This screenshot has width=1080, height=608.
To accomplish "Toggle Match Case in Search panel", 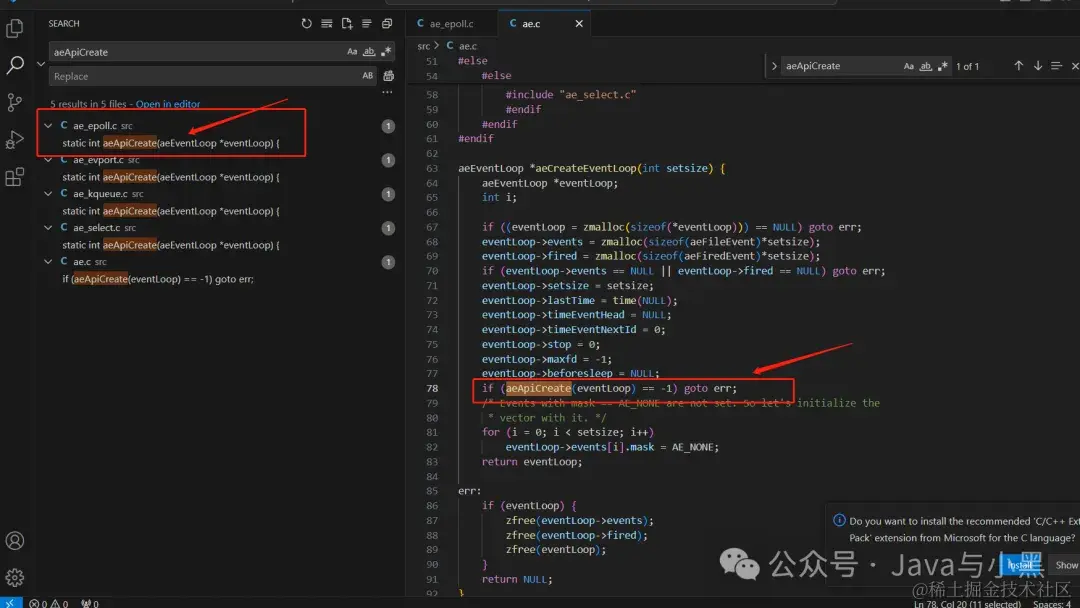I will 352,52.
